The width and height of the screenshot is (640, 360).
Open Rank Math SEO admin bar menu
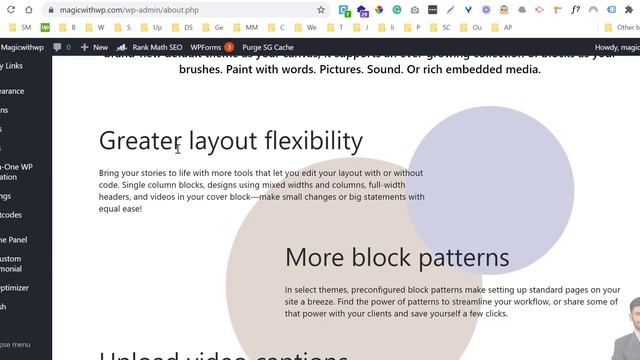coord(149,47)
